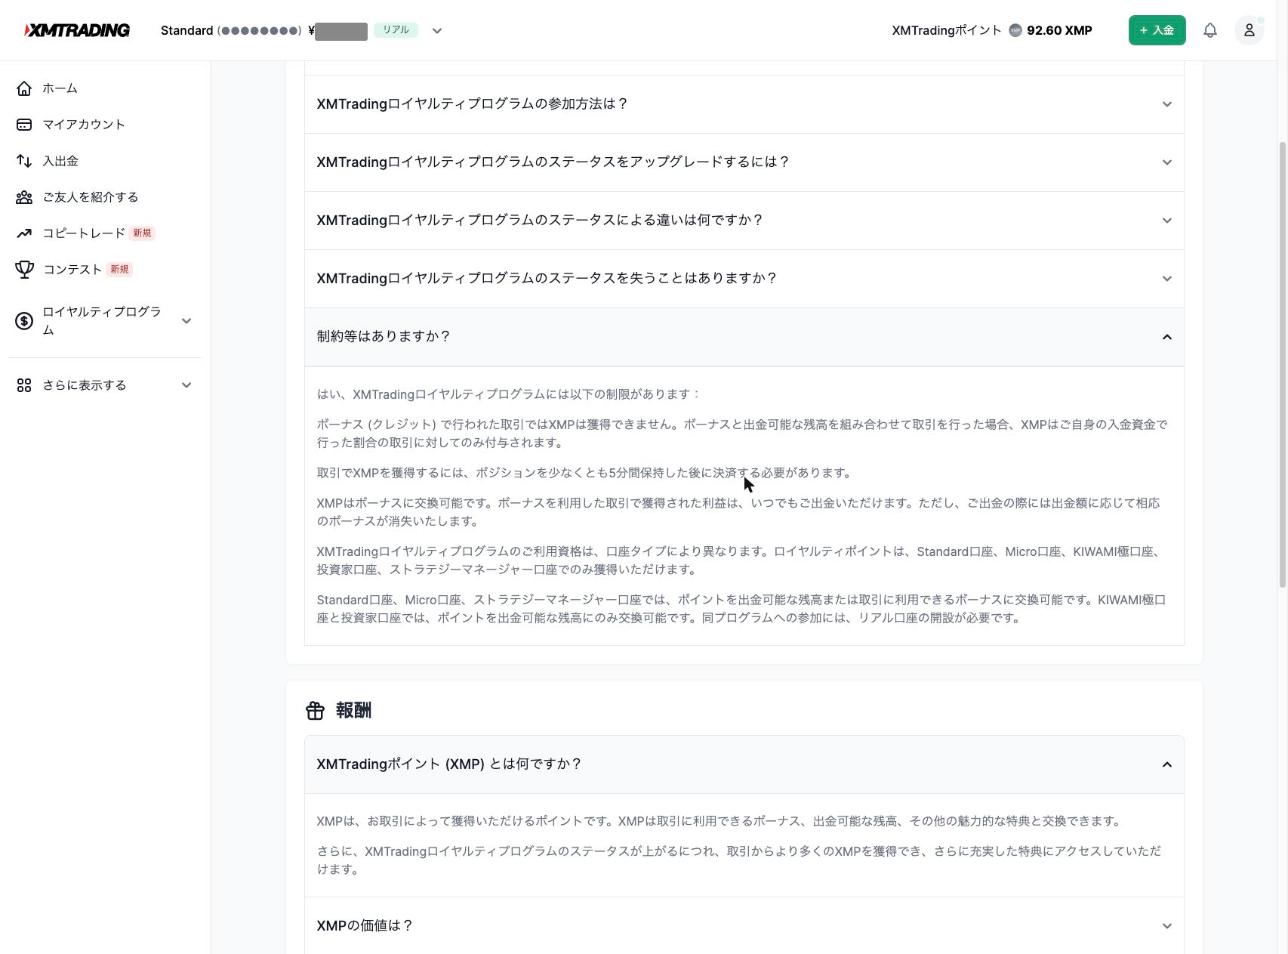Click the green 入金 button
Screen dimensions: 1288x954
1157,30
